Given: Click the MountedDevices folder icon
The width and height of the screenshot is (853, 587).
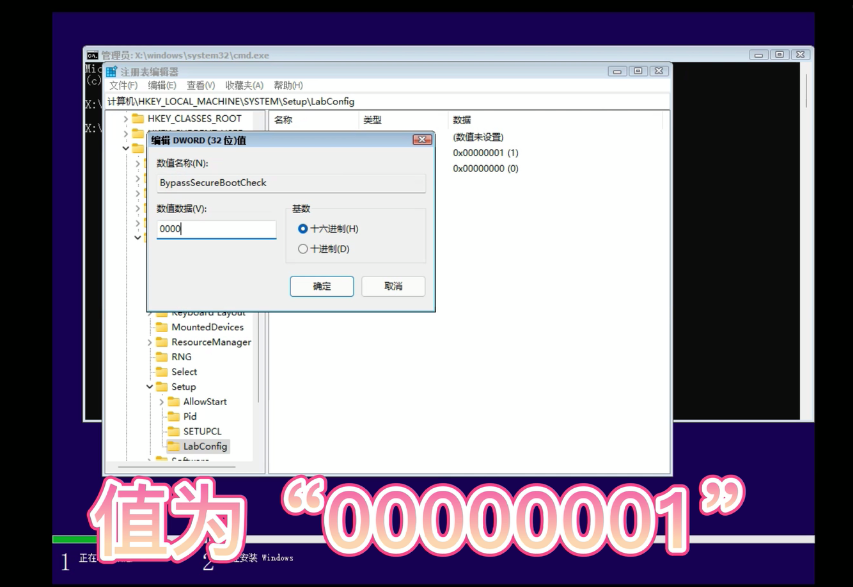Looking at the screenshot, I should tap(160, 327).
